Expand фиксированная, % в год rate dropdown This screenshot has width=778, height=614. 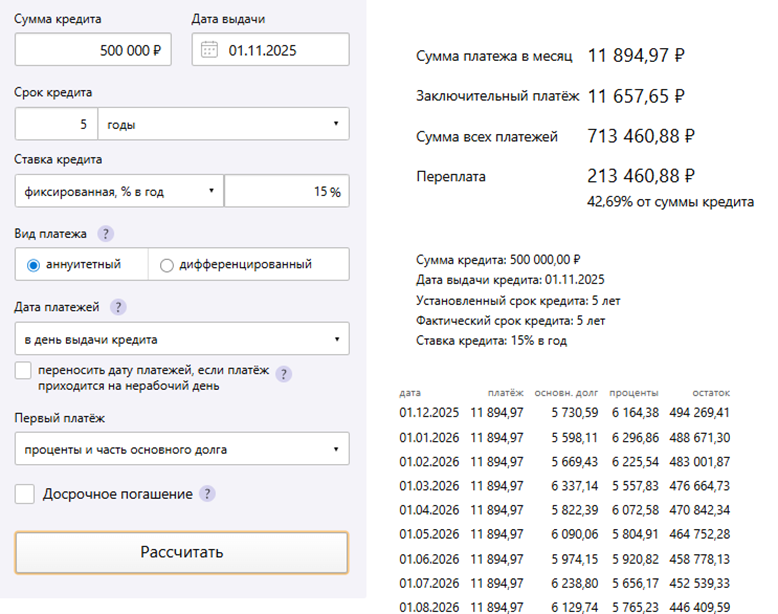[119, 191]
